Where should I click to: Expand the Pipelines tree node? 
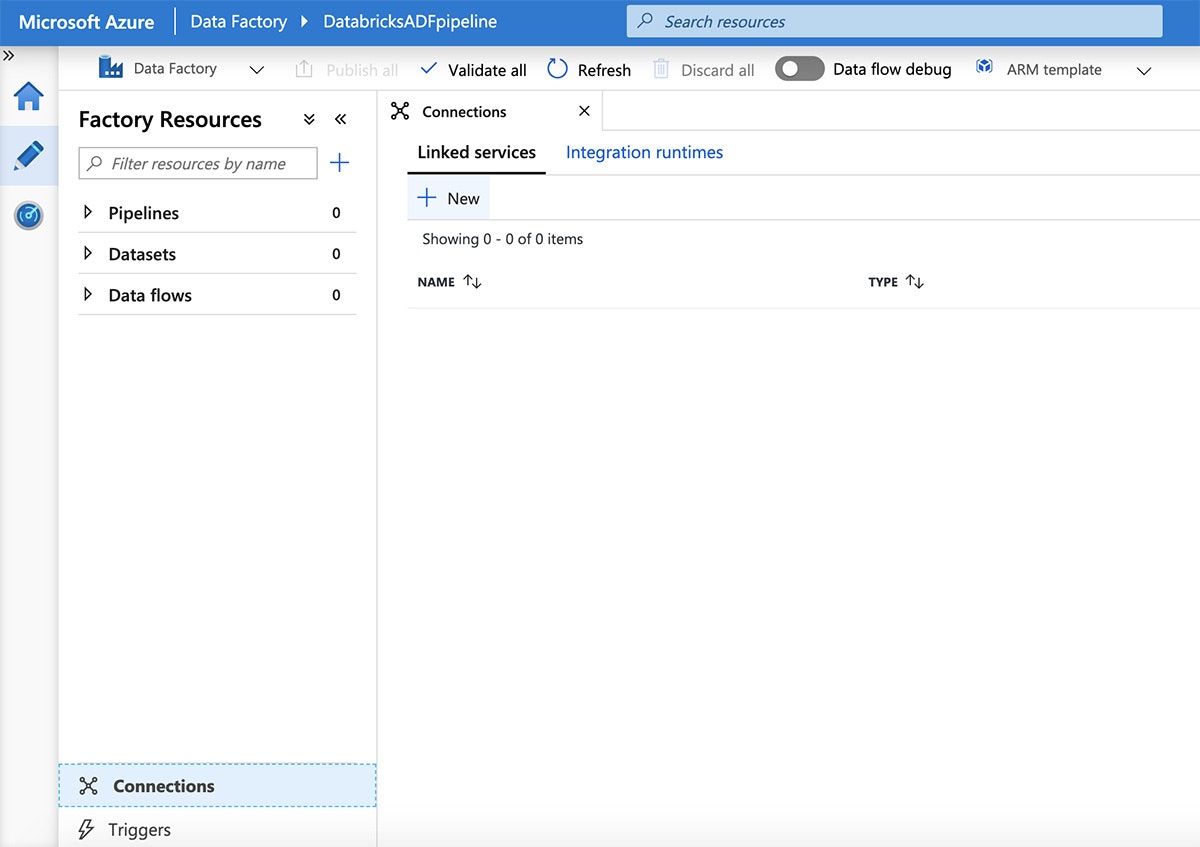tap(88, 212)
